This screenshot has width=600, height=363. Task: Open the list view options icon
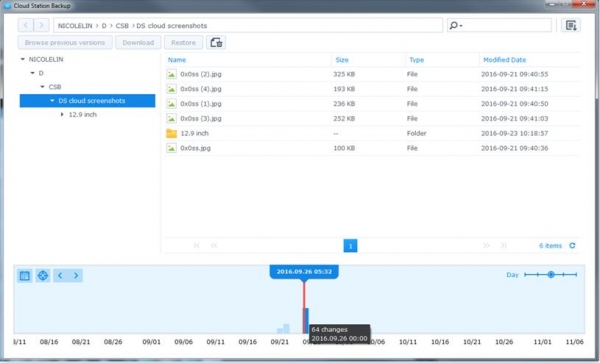coord(571,26)
